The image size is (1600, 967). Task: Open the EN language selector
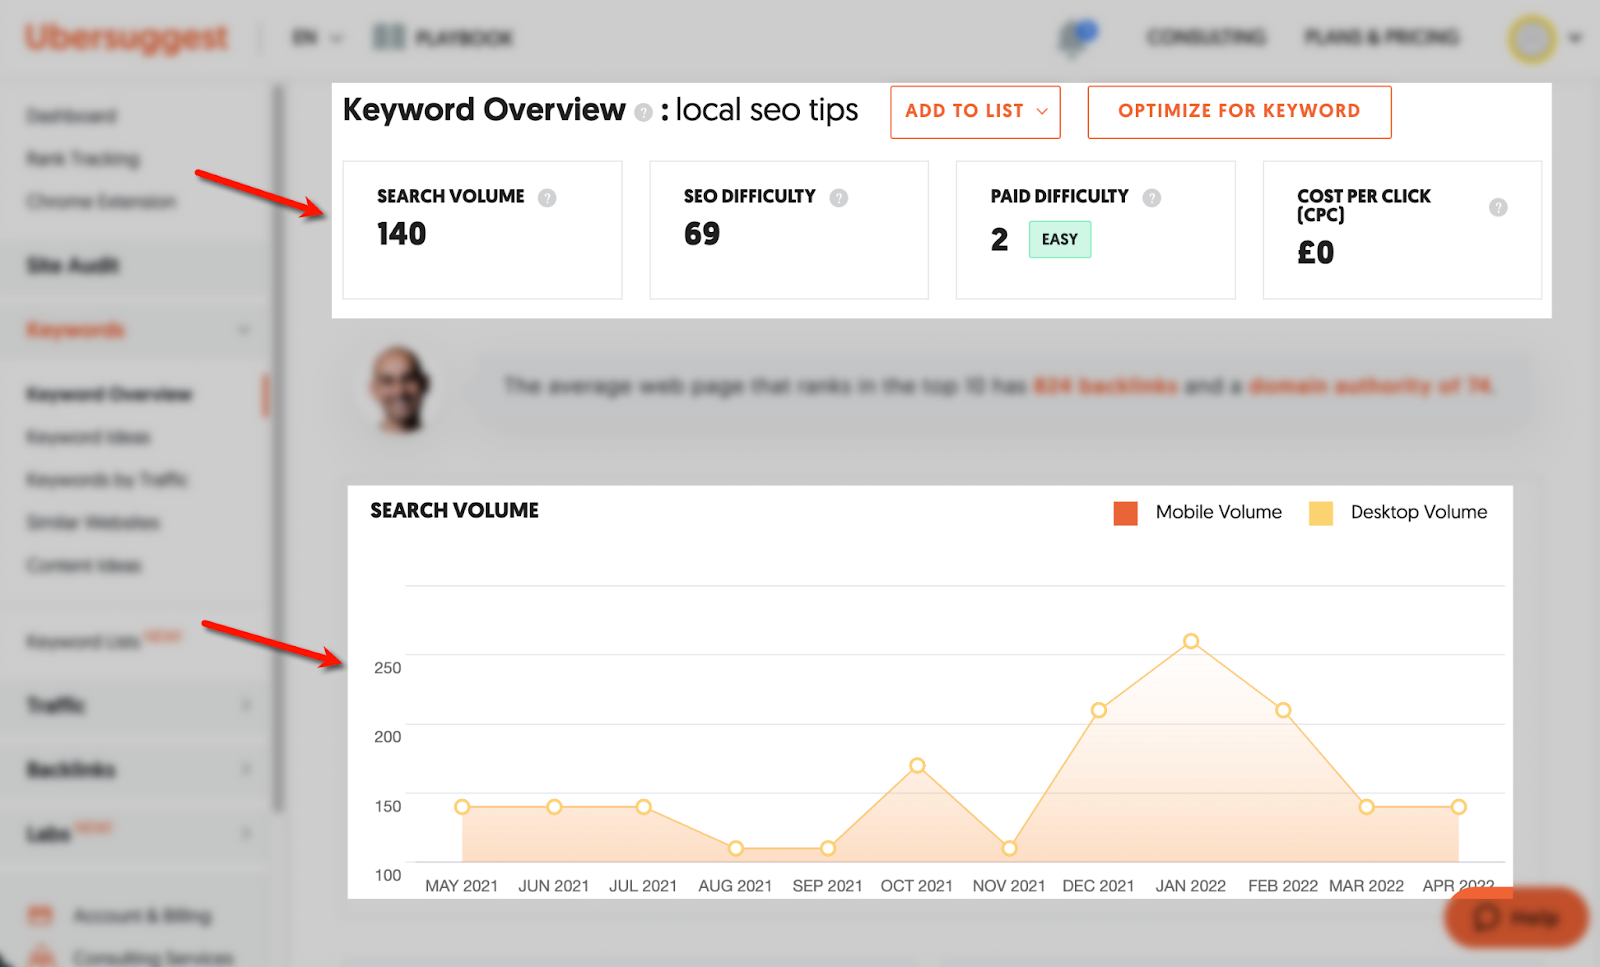tap(316, 38)
